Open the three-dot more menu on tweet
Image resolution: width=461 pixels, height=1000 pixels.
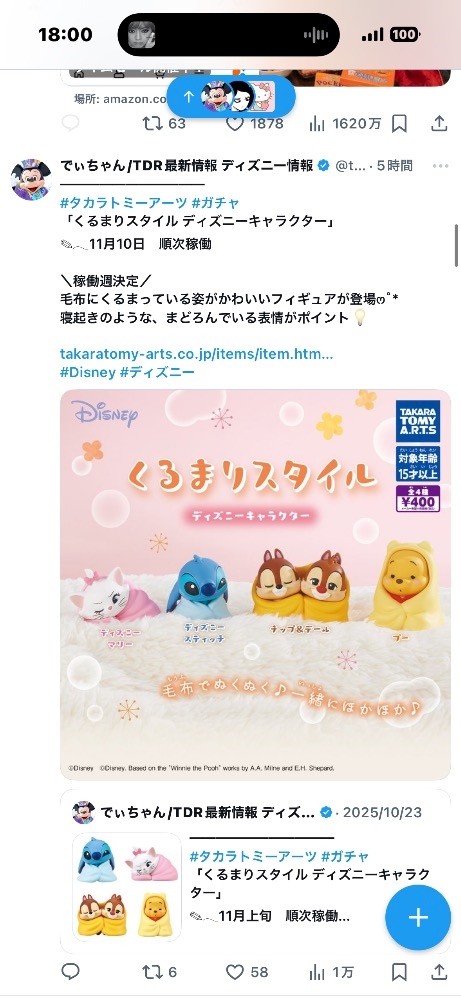pyautogui.click(x=441, y=166)
